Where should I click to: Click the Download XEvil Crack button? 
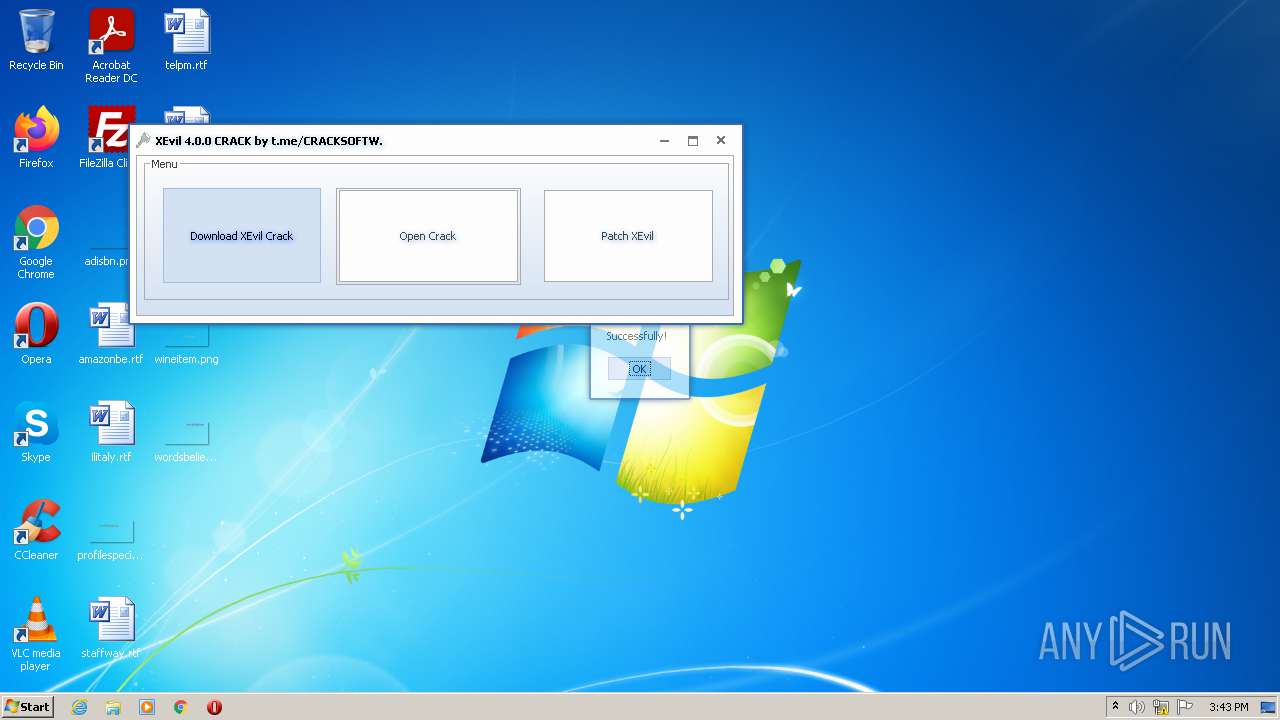click(242, 236)
